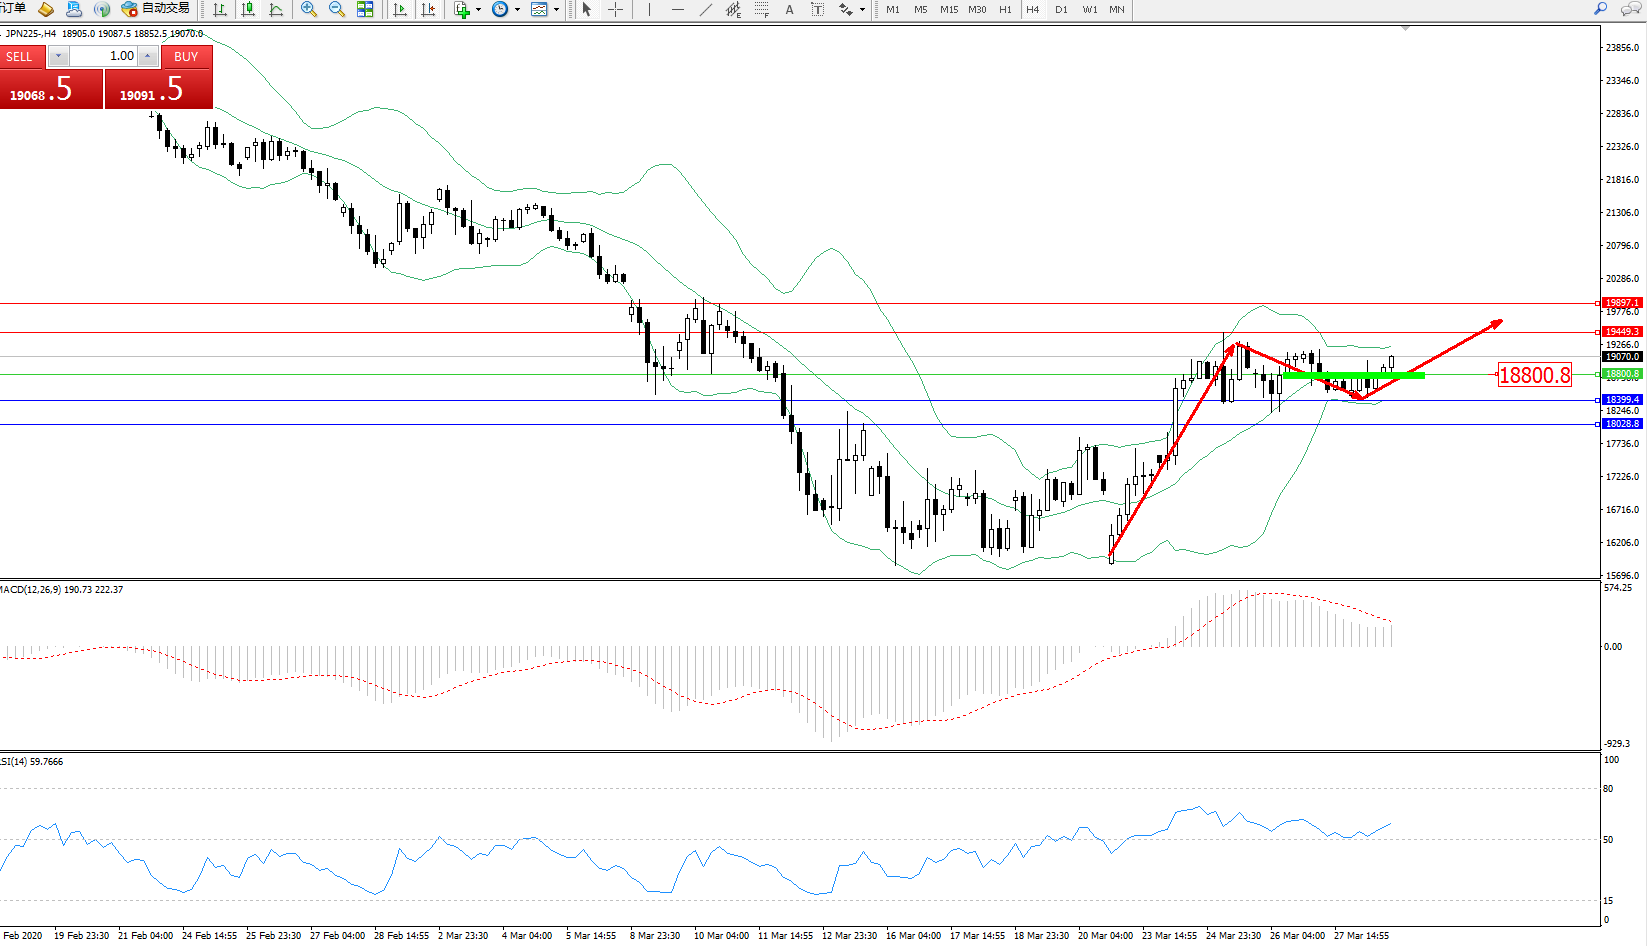
Task: Pick the text label tool A
Action: click(x=789, y=9)
